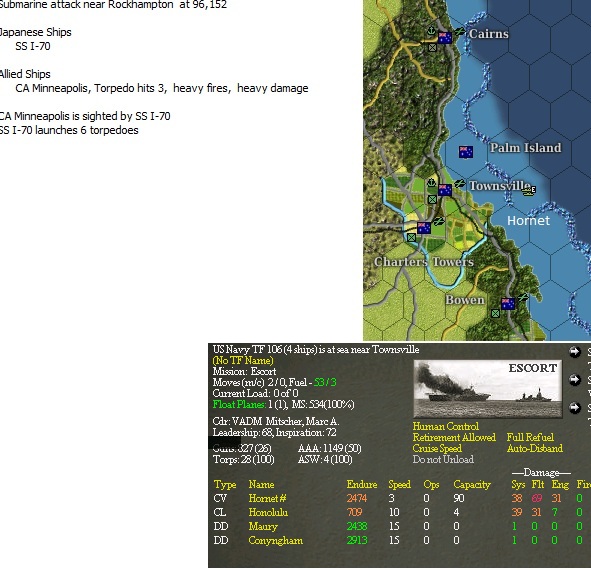This screenshot has width=591, height=570.
Task: Click the Bowen map label
Action: point(465,300)
